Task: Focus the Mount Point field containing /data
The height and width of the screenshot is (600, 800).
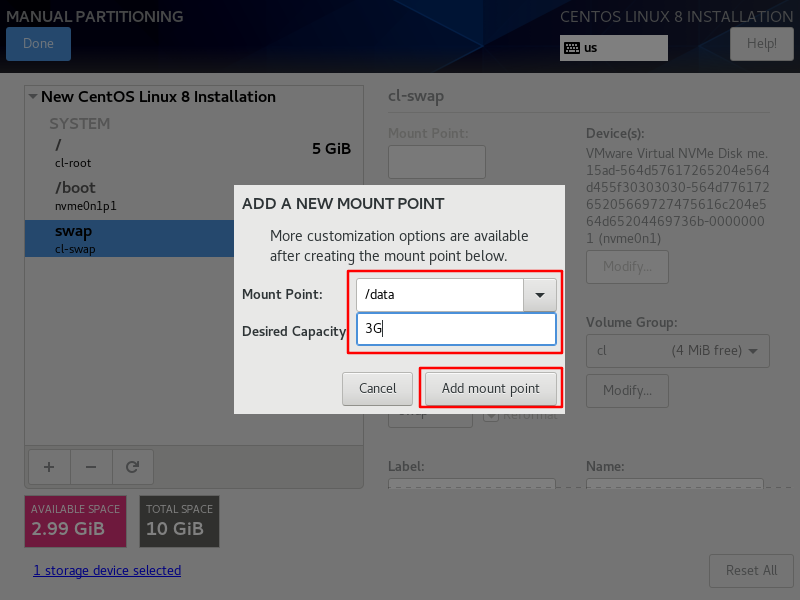Action: (440, 295)
